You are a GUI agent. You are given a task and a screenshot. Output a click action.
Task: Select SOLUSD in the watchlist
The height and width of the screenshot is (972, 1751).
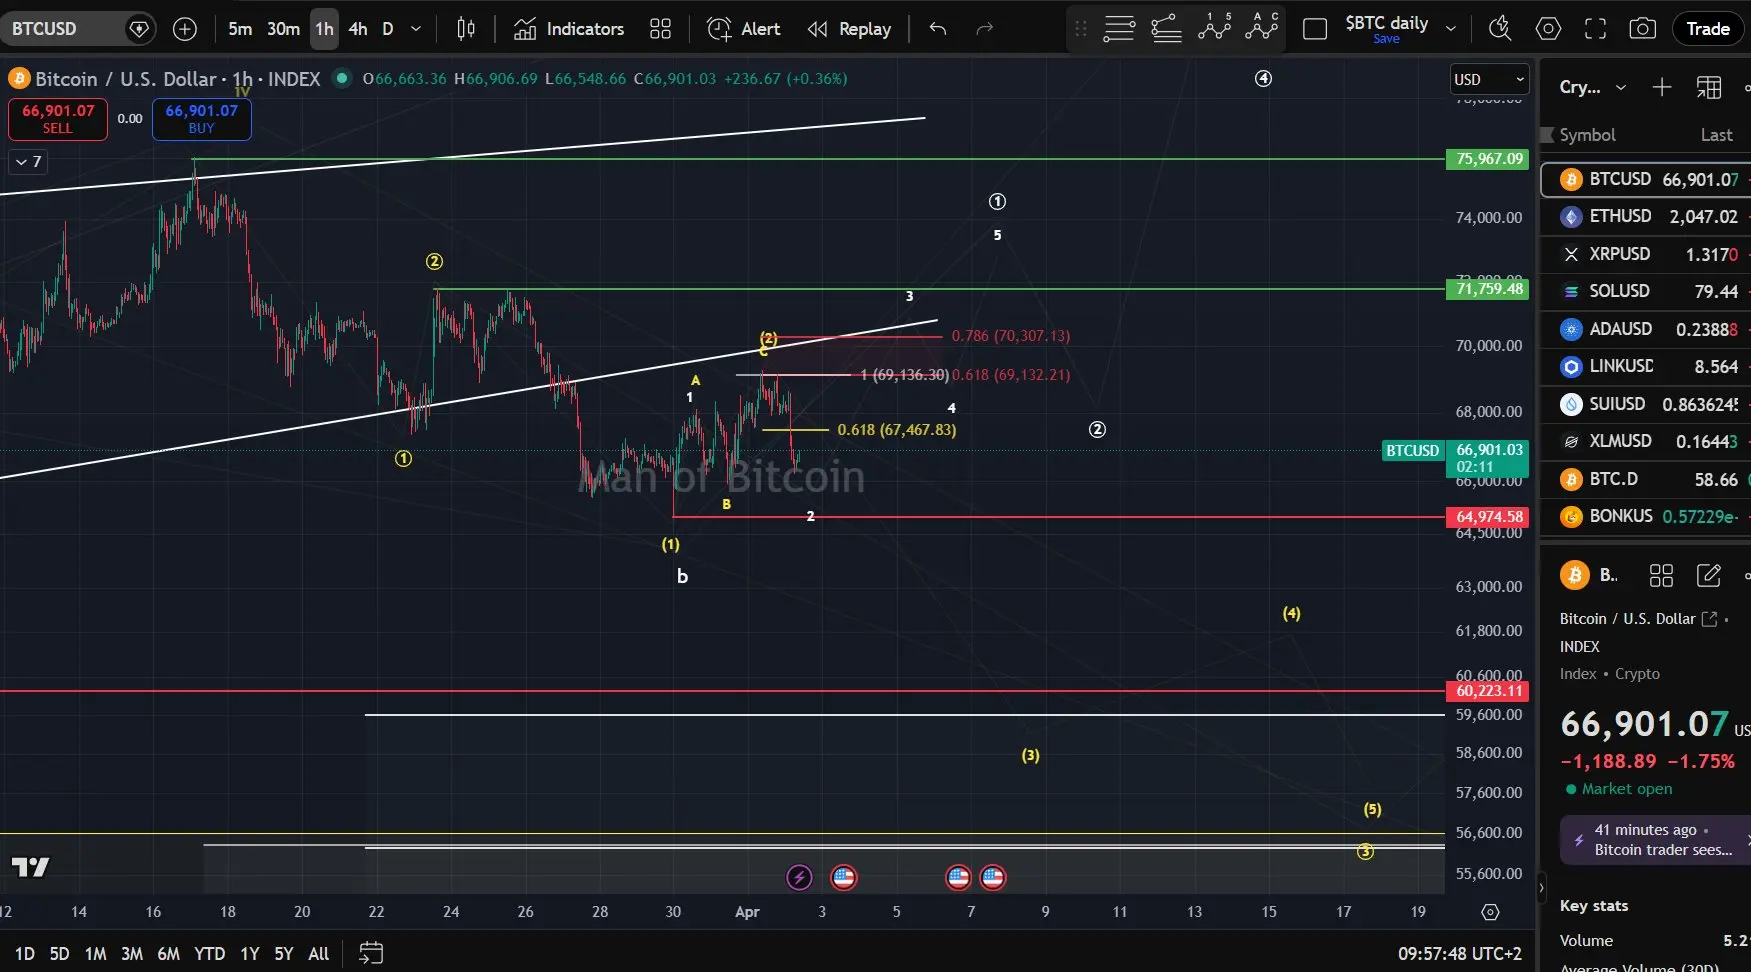(1646, 291)
